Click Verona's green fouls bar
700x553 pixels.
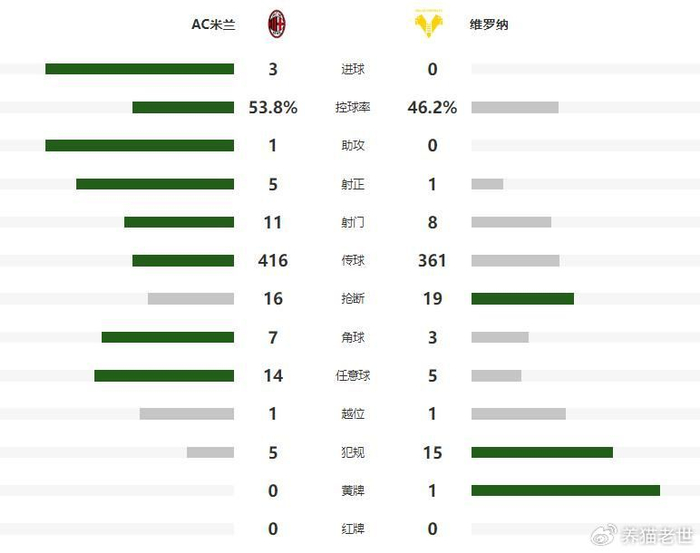click(541, 452)
